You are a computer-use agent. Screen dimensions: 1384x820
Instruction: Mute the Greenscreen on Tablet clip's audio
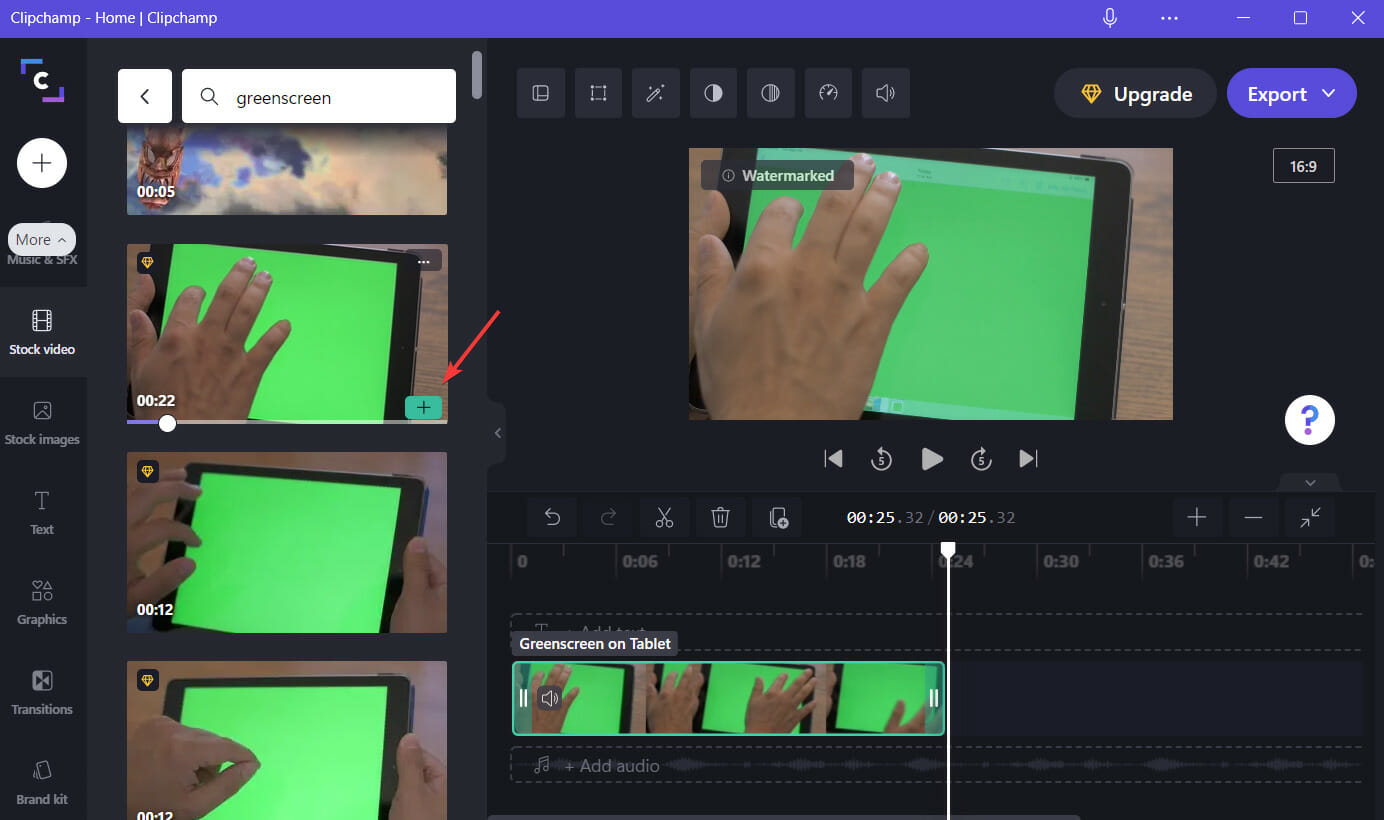tap(550, 698)
